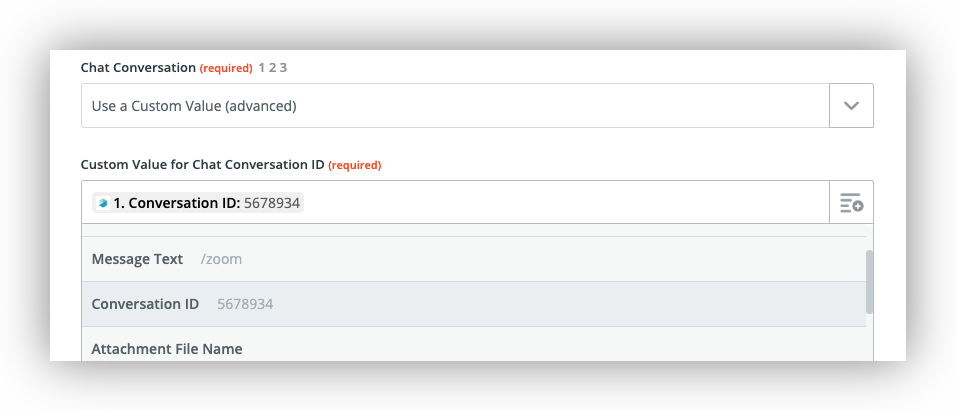Screen dimensions: 956x411
Task: Click the 'Custom Value for Chat Conversation ID' label
Action: click(x=202, y=165)
